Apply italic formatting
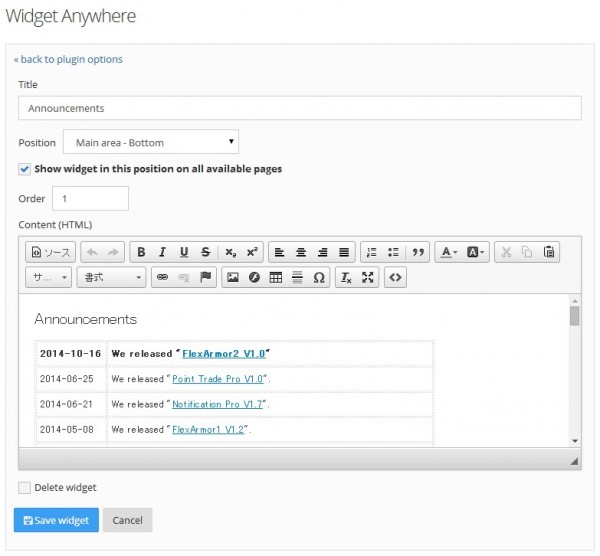 163,252
